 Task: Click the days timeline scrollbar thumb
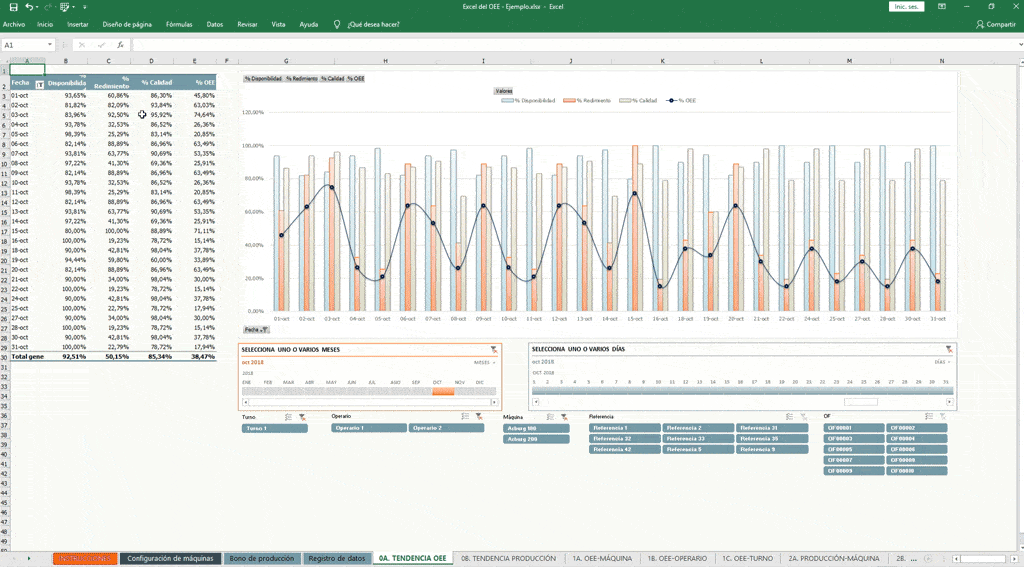861,402
